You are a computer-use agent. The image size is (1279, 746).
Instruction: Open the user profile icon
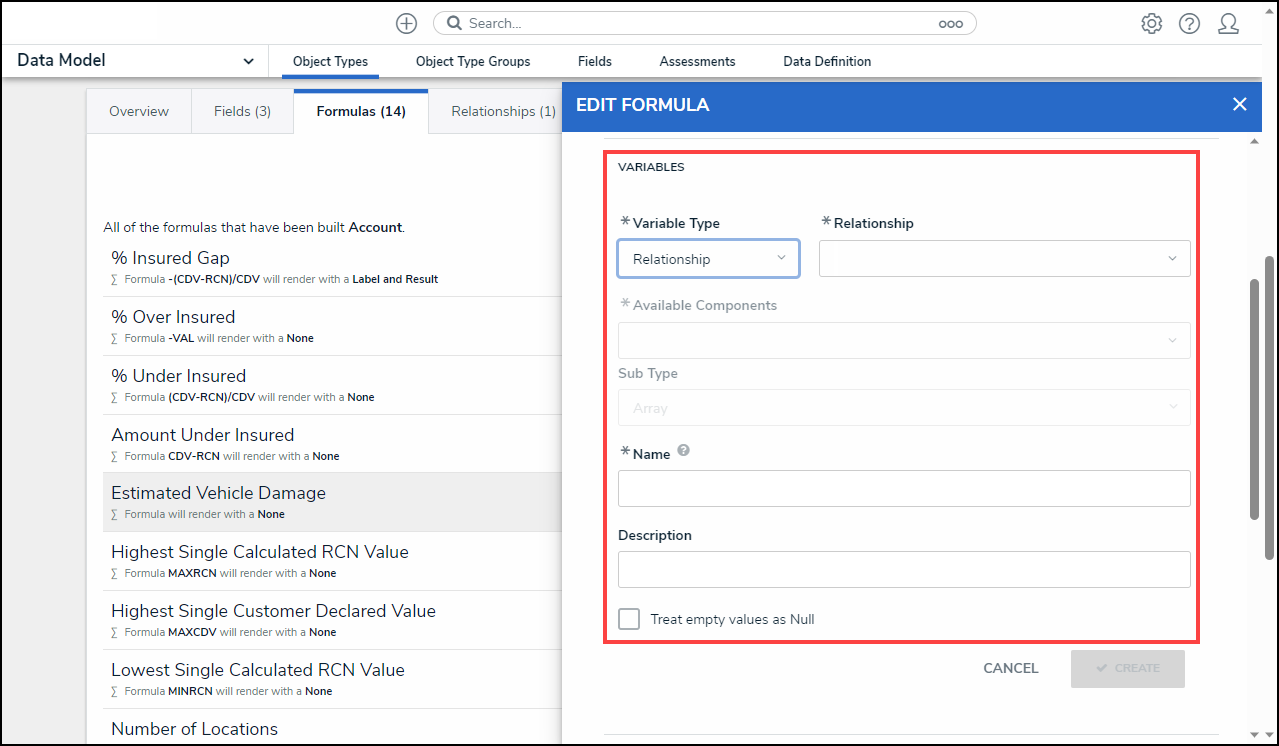1228,23
